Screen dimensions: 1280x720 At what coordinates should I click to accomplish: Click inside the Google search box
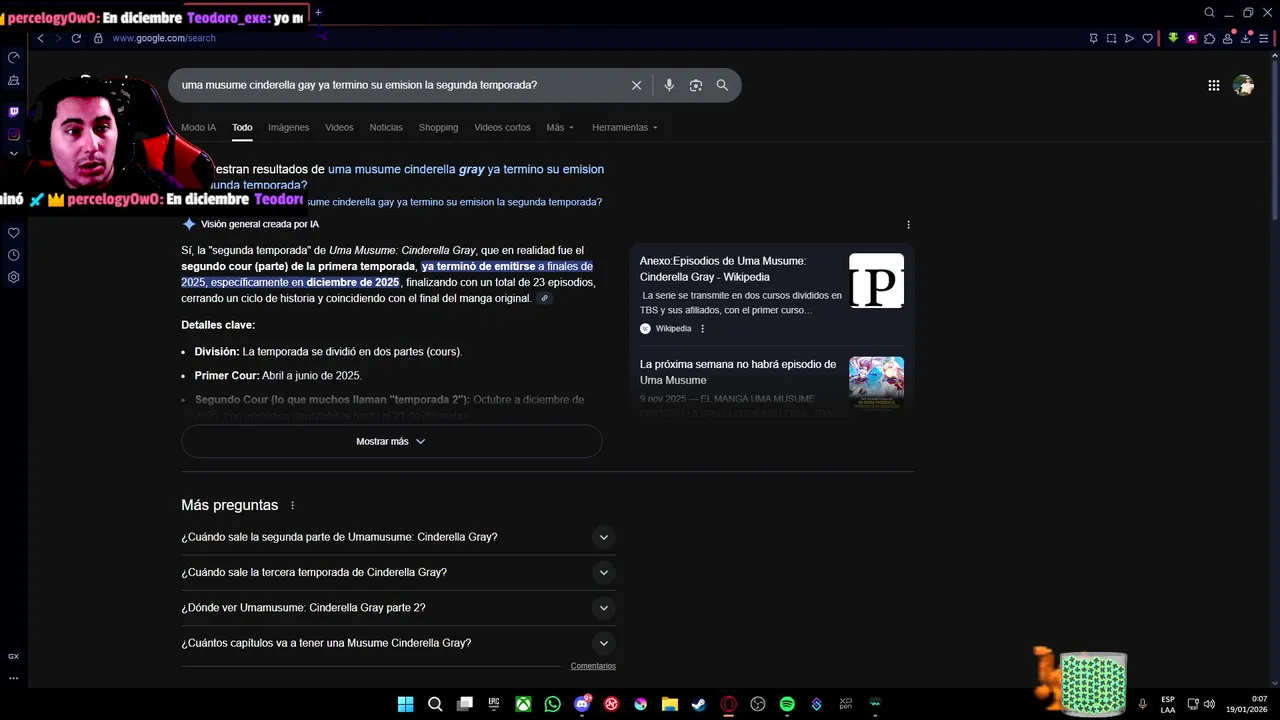(x=400, y=85)
